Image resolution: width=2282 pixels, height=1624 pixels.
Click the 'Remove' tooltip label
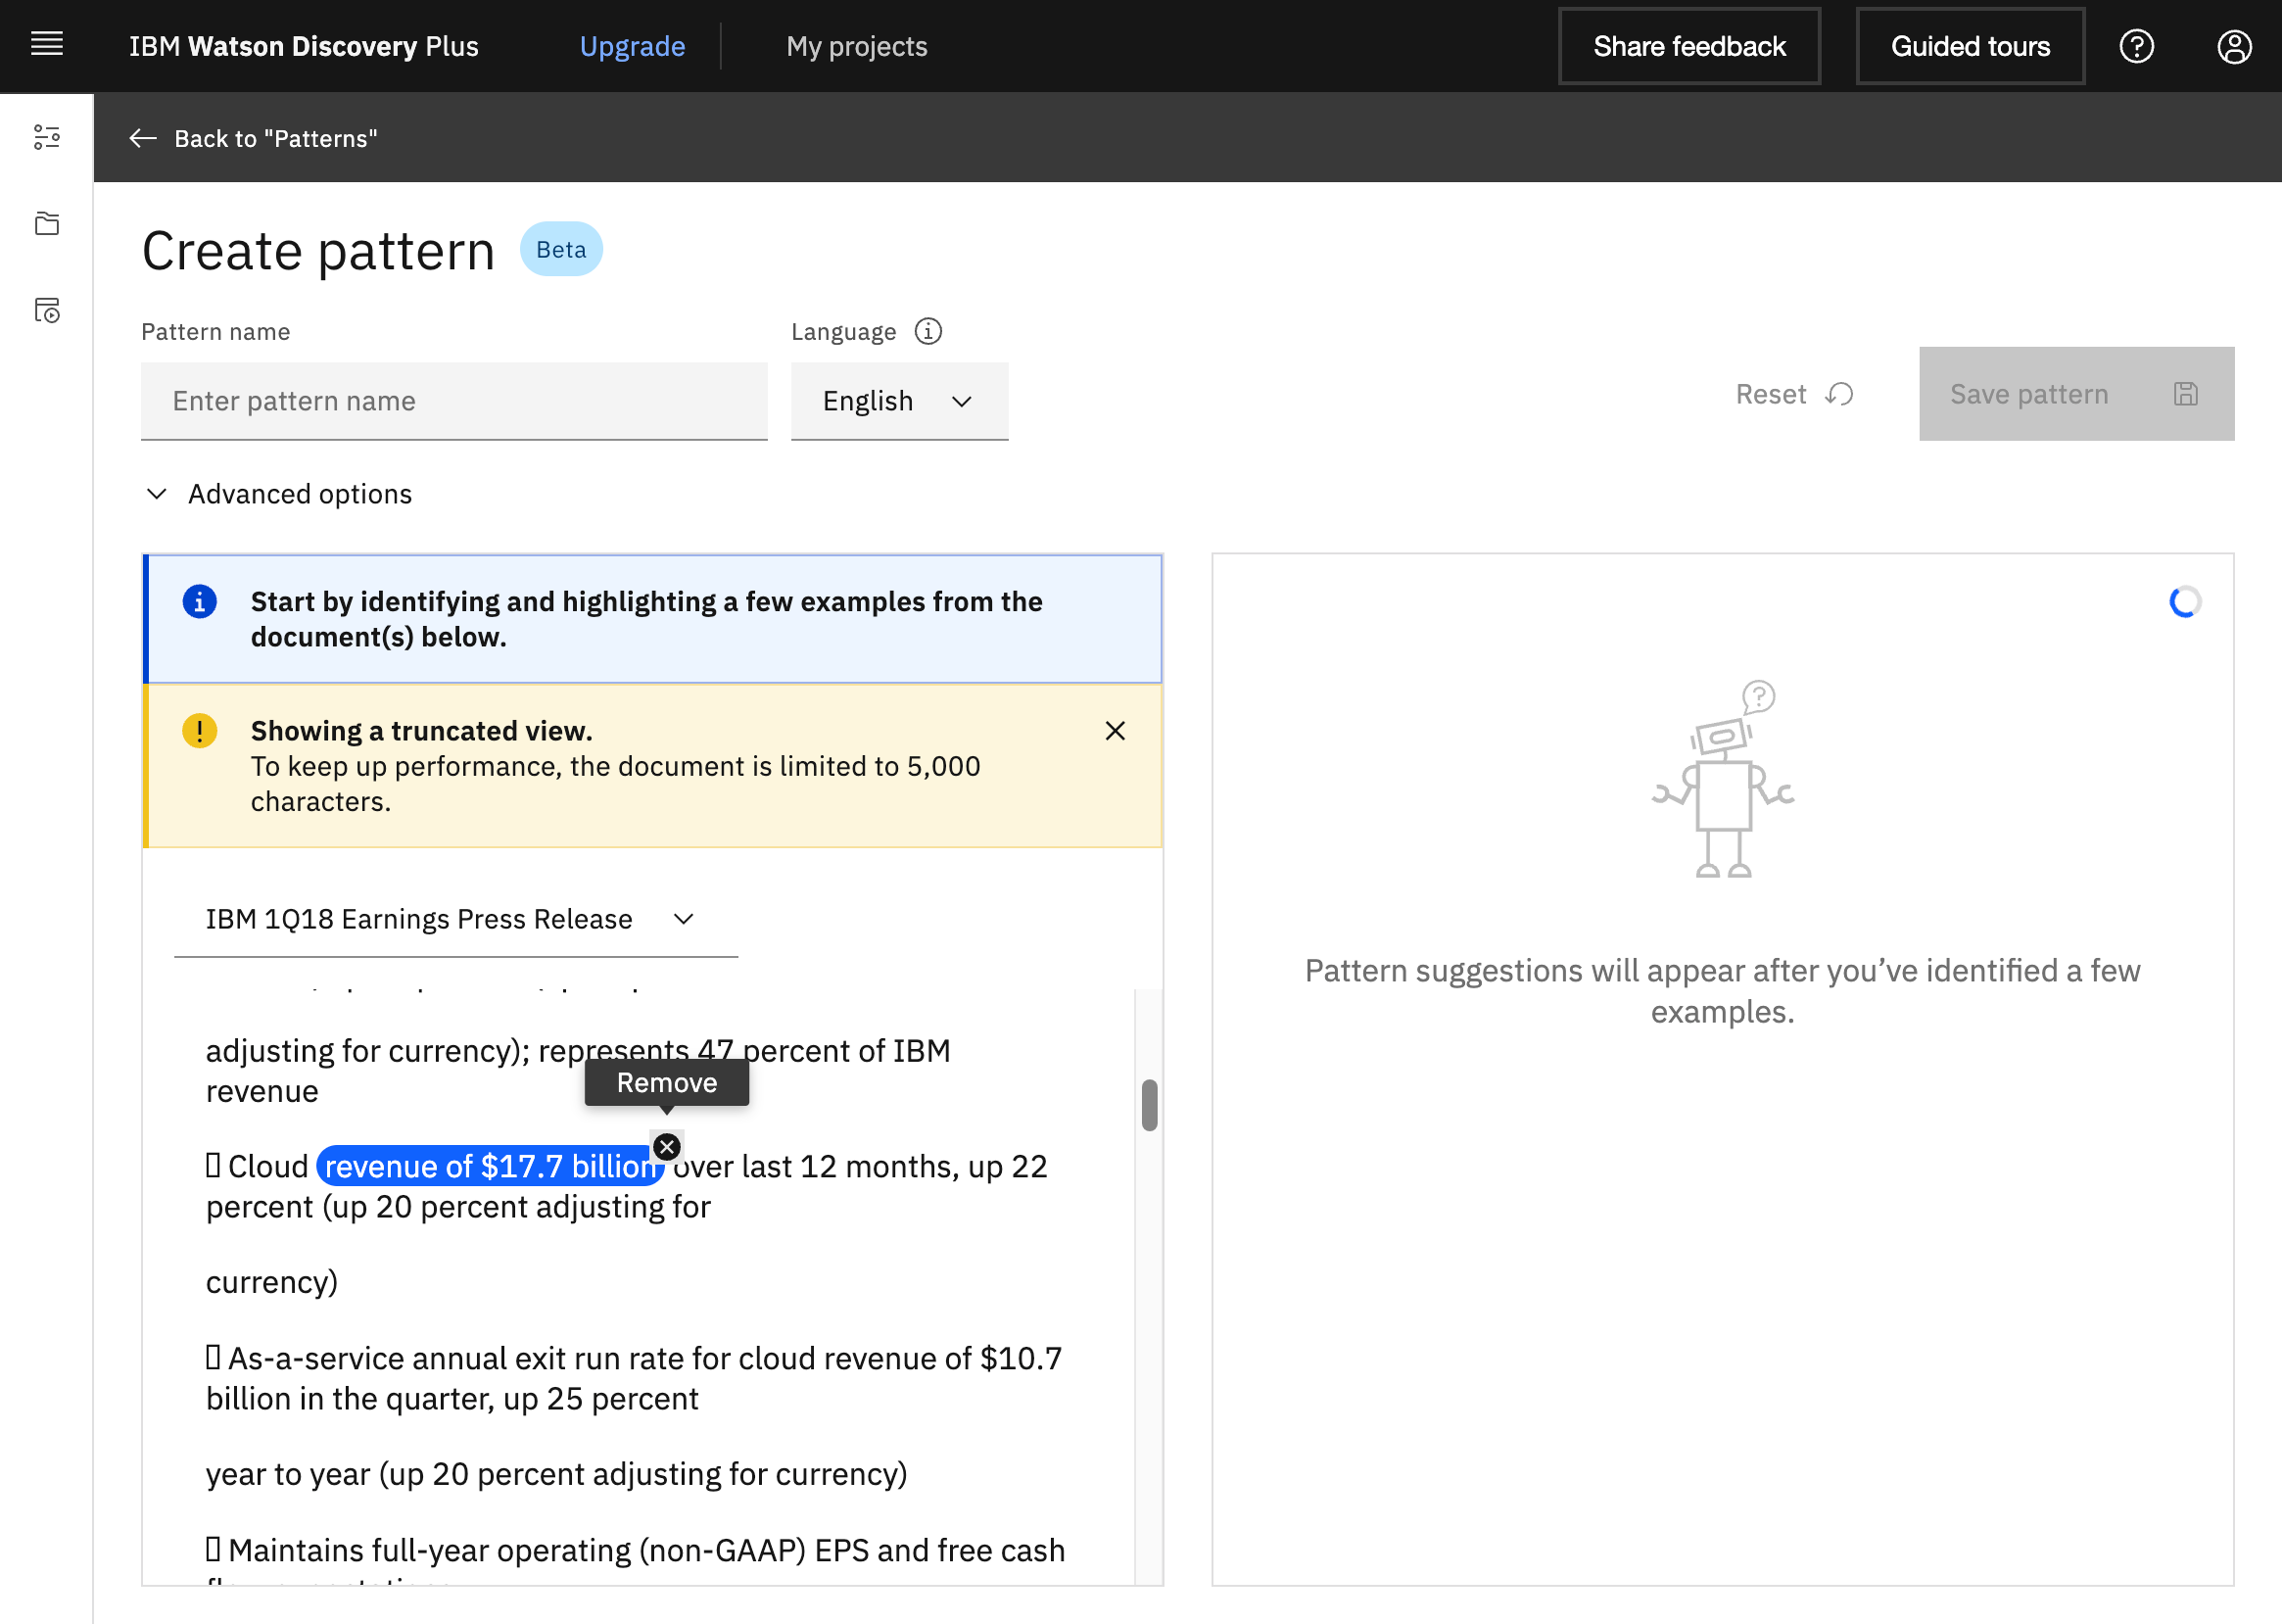667,1082
